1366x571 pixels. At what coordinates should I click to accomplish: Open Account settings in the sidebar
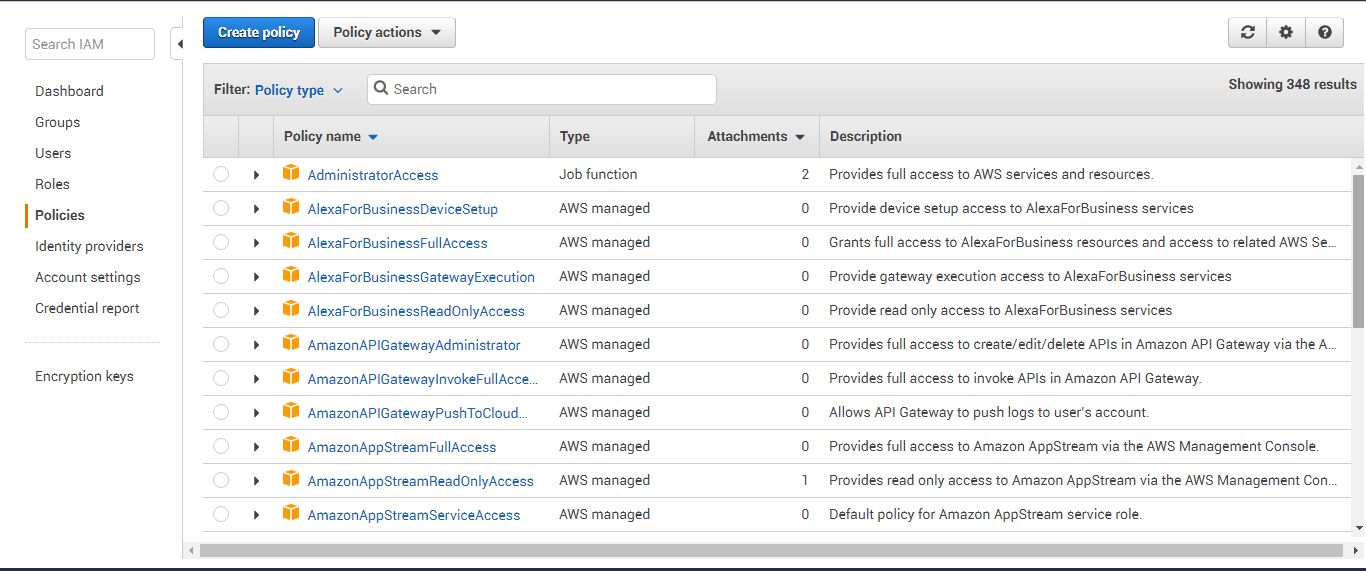87,277
